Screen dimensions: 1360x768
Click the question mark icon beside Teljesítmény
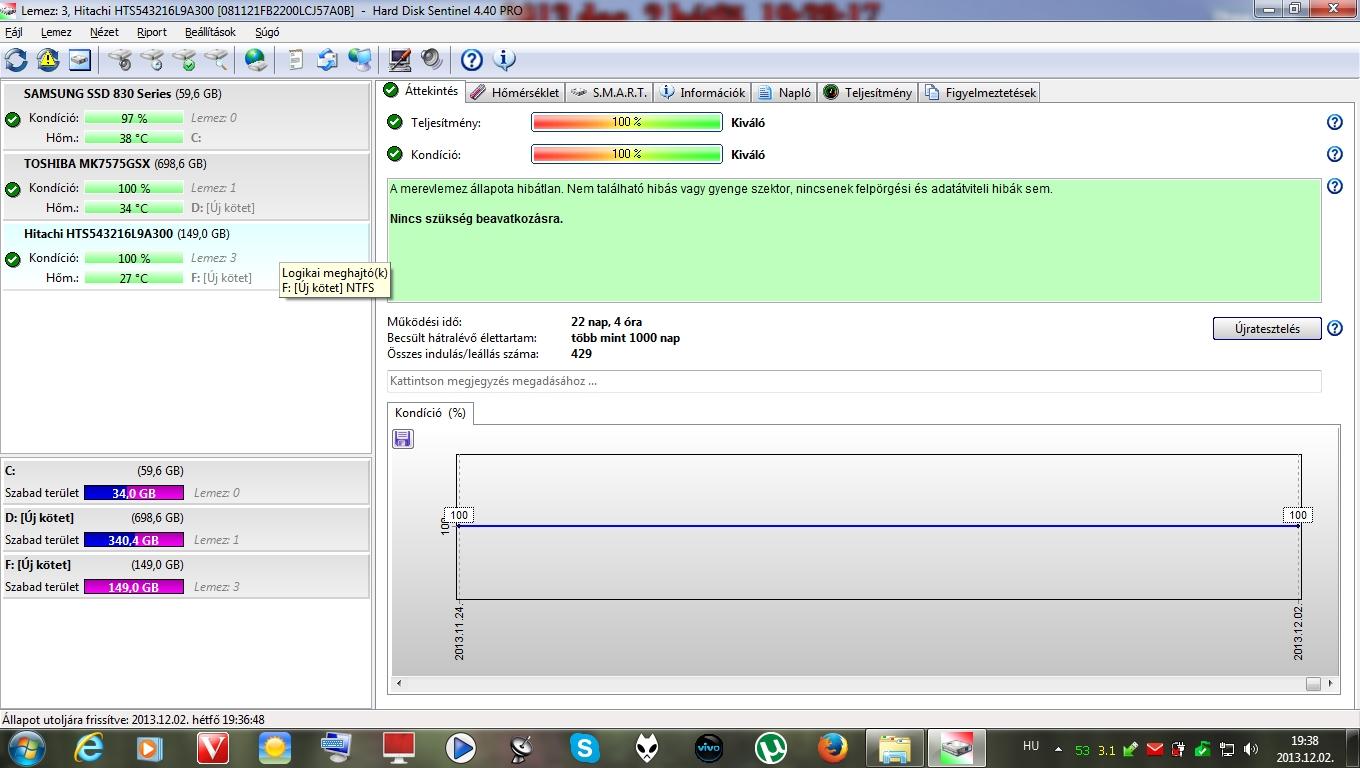coord(1334,122)
